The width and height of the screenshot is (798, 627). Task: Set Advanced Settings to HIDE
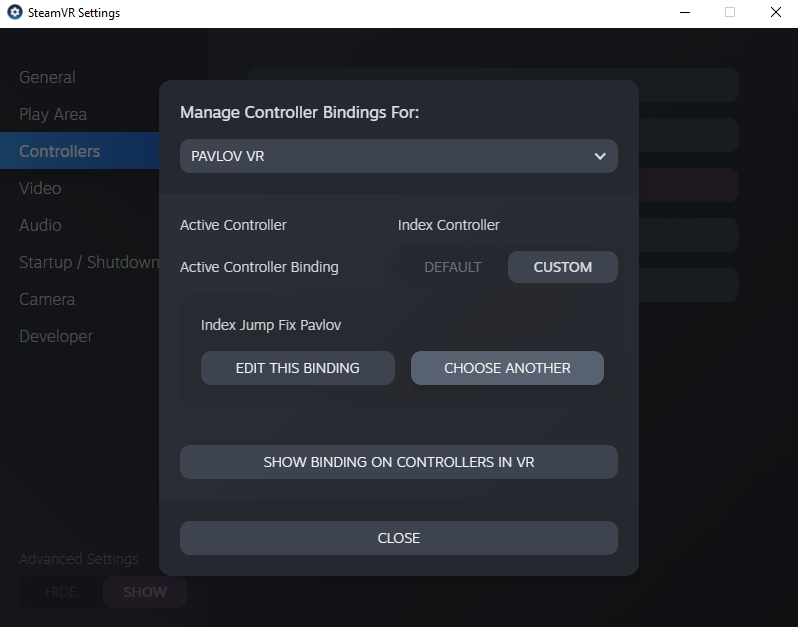tap(61, 592)
